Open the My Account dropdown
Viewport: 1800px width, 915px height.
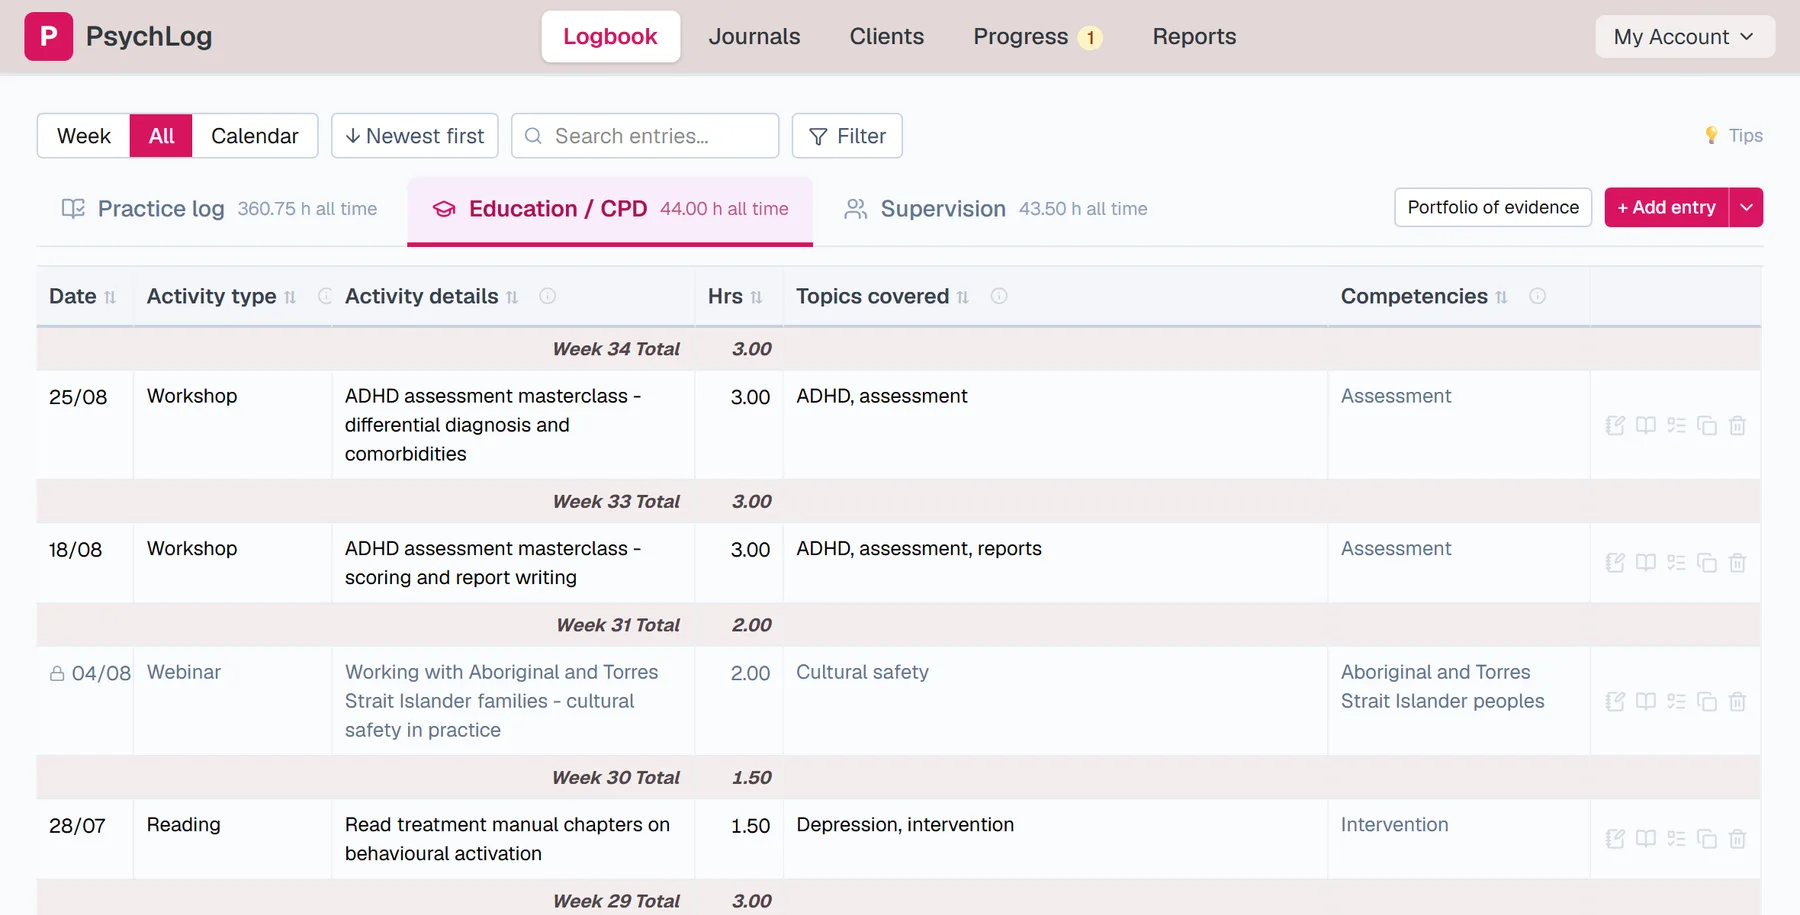pyautogui.click(x=1685, y=36)
